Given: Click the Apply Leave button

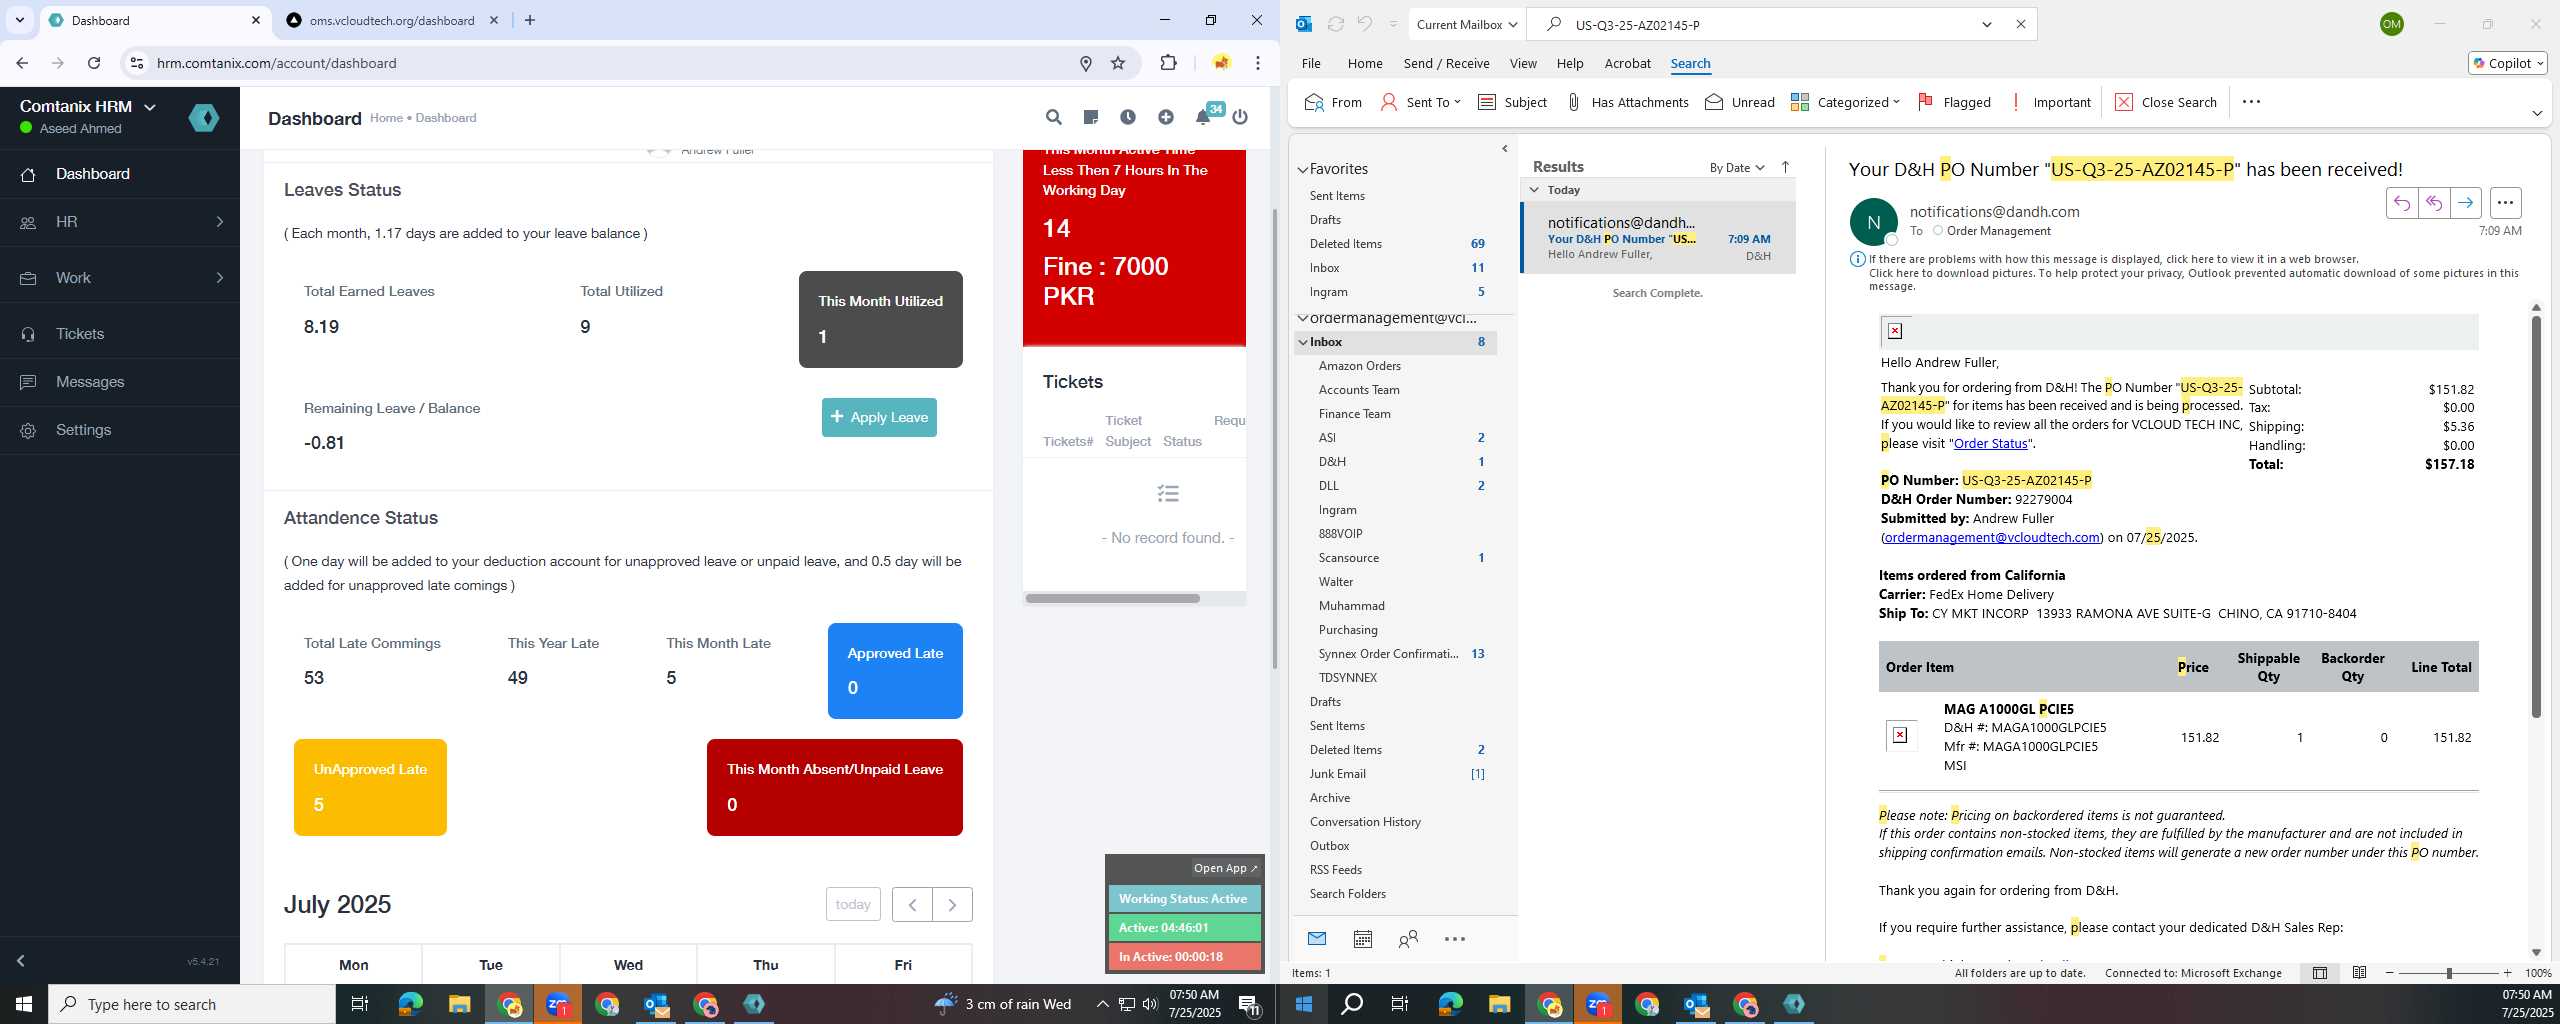Looking at the screenshot, I should [x=879, y=417].
